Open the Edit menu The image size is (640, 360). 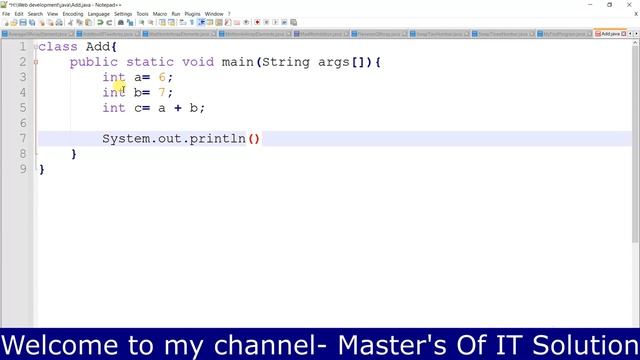pyautogui.click(x=19, y=14)
